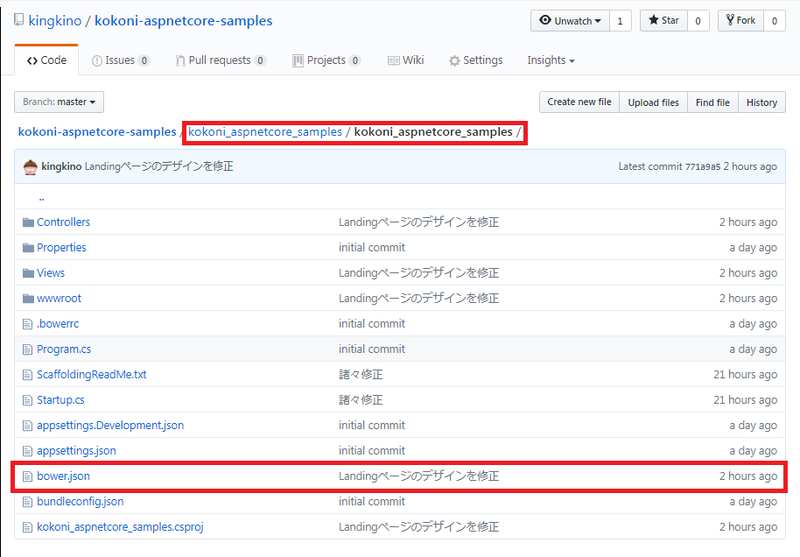Click the folder icon next to Properties
Viewport: 800px width, 557px height.
tap(28, 248)
